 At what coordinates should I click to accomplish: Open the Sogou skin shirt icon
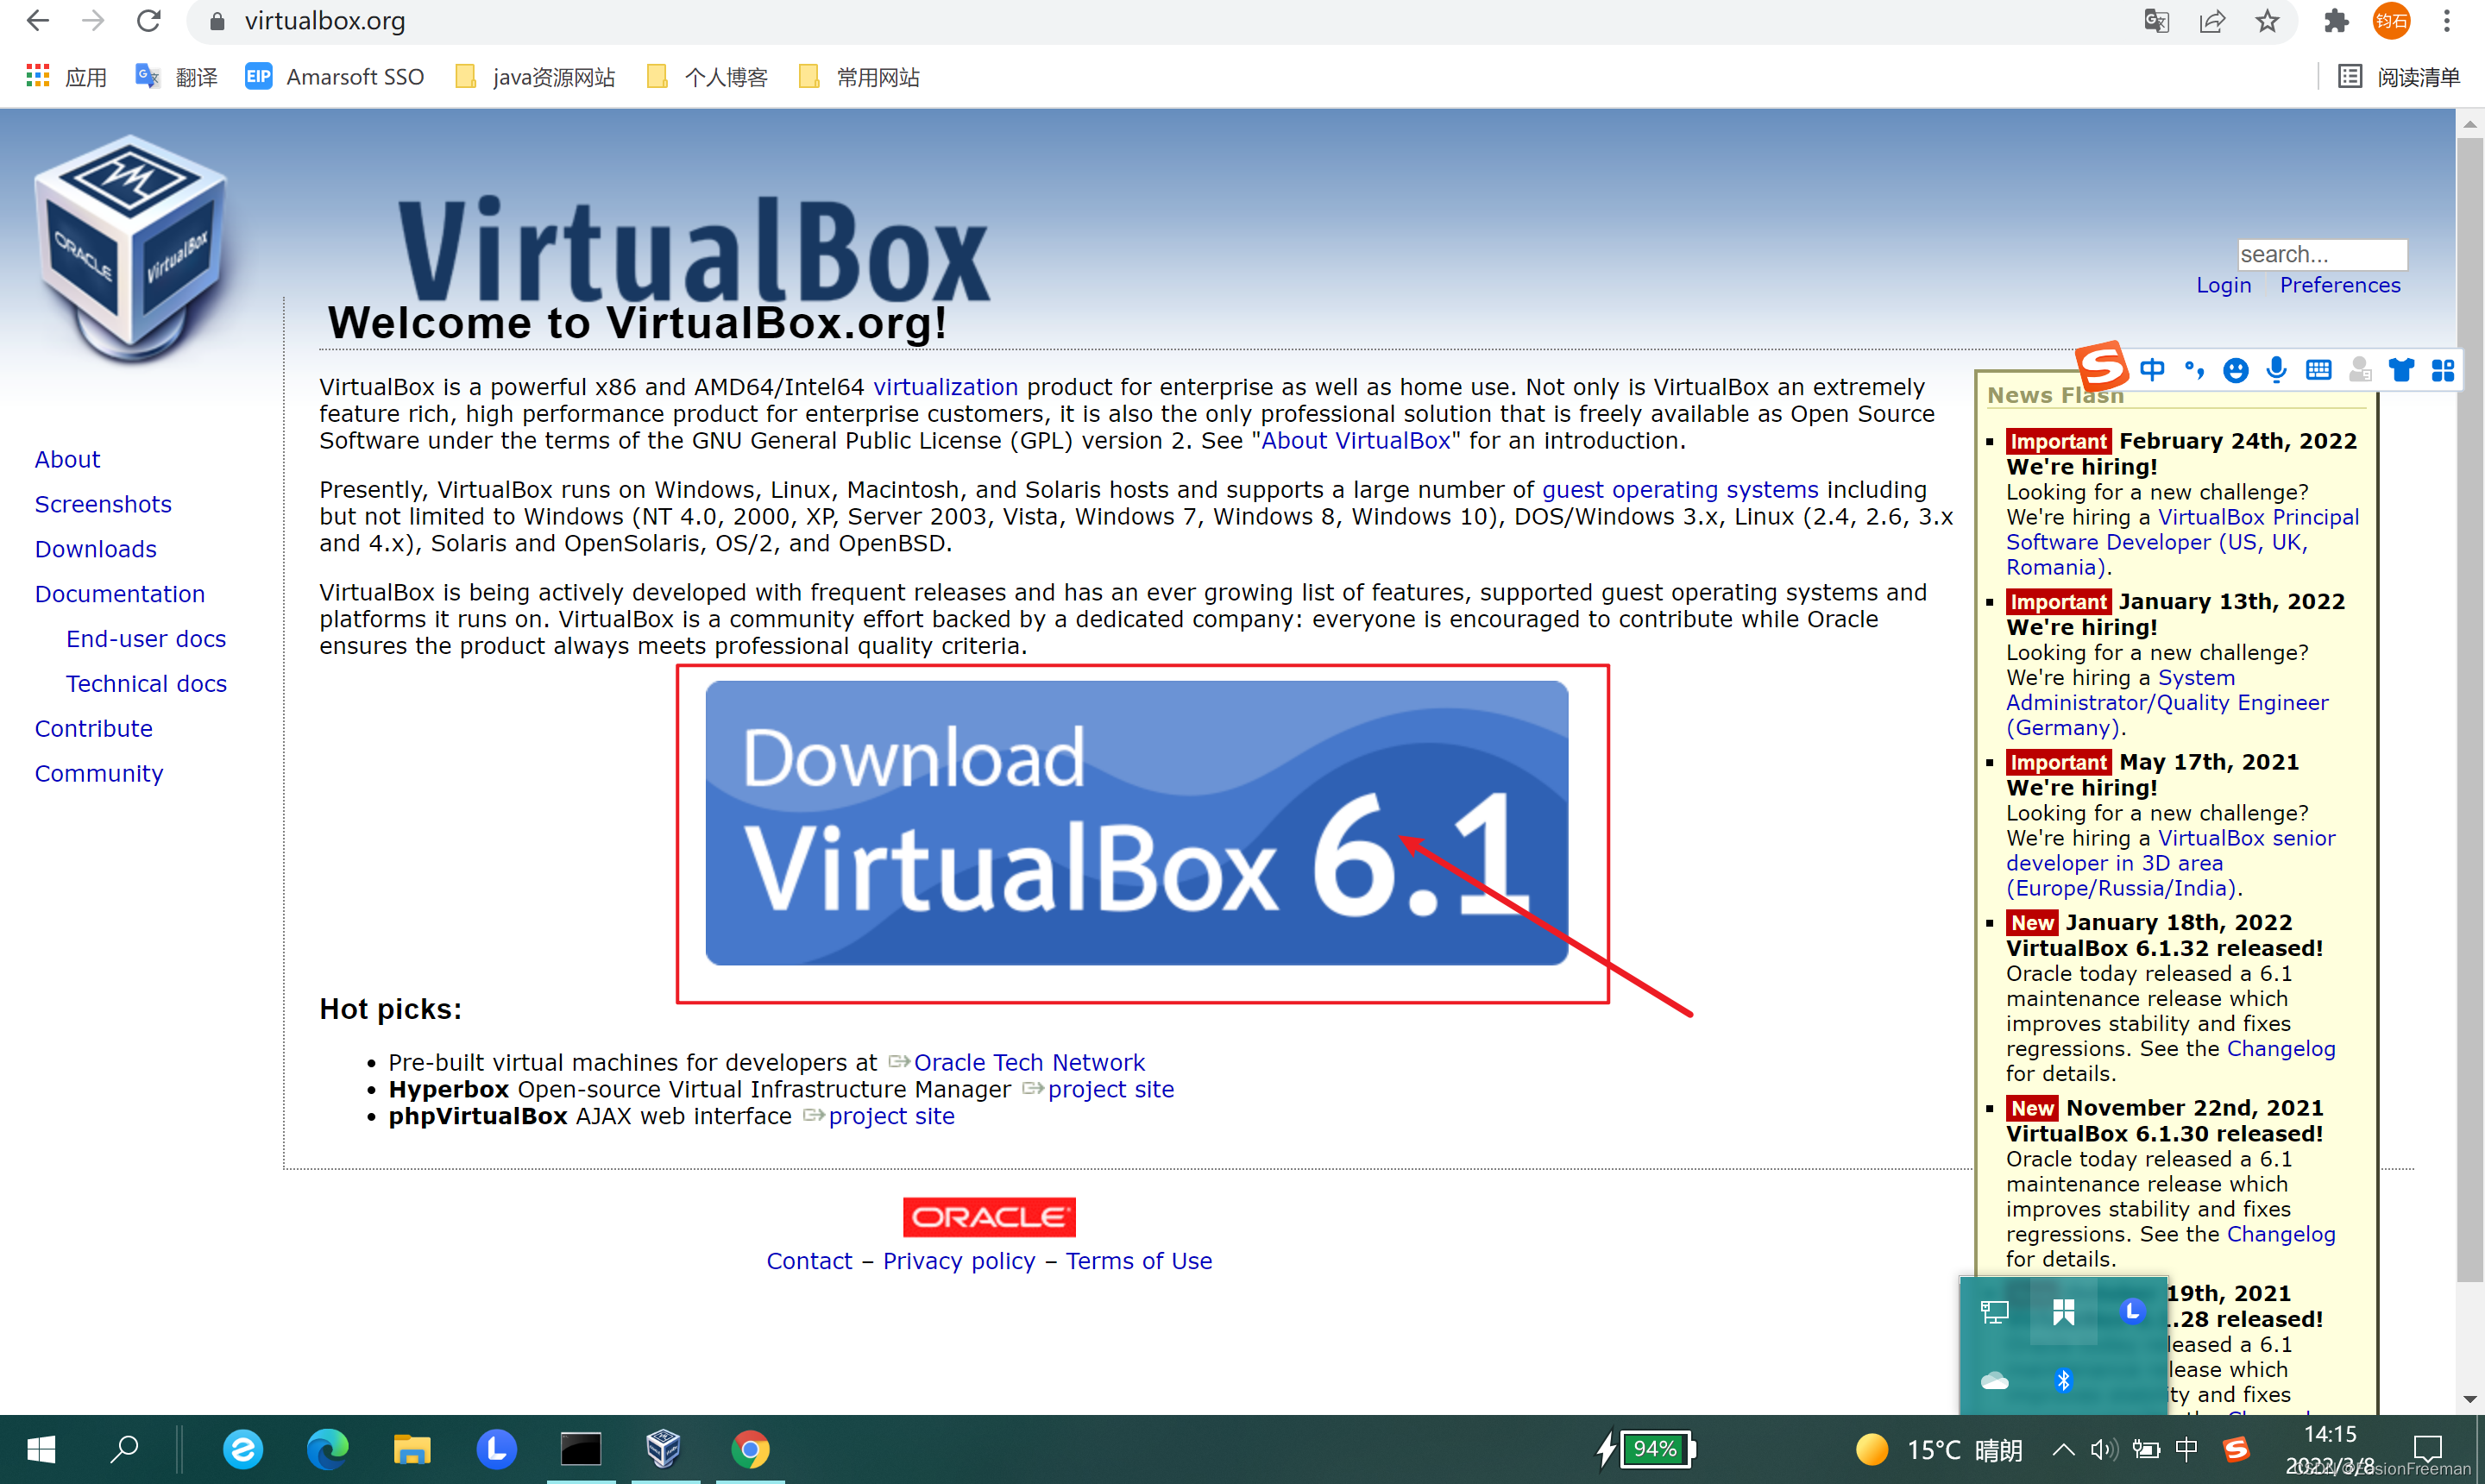[x=2401, y=371]
